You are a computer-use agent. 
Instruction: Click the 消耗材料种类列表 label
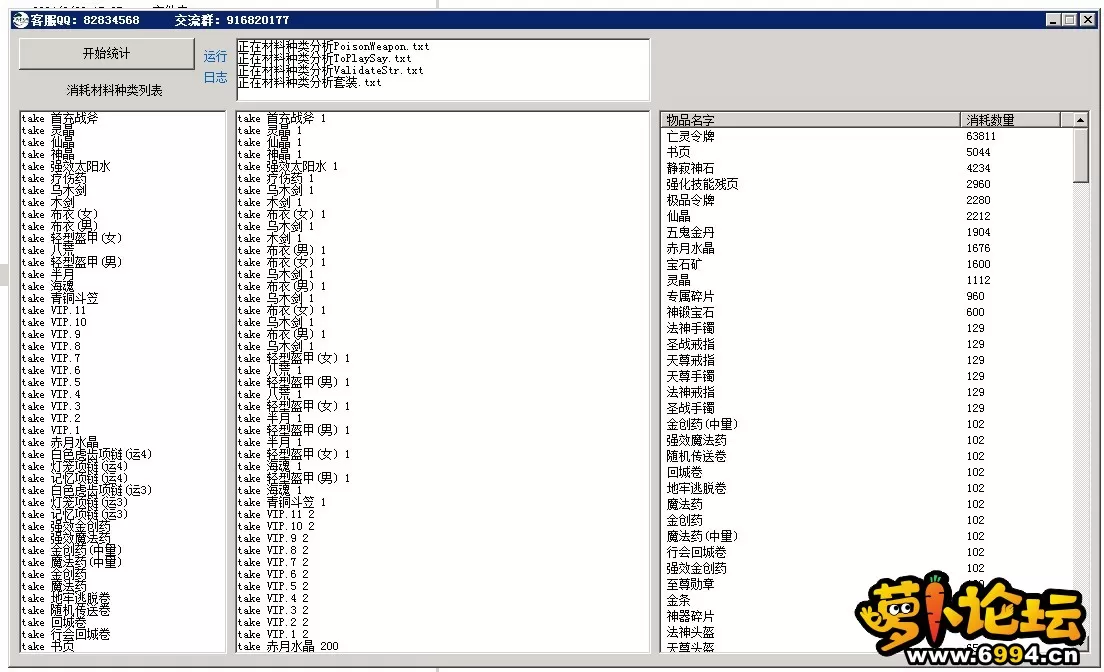(114, 90)
